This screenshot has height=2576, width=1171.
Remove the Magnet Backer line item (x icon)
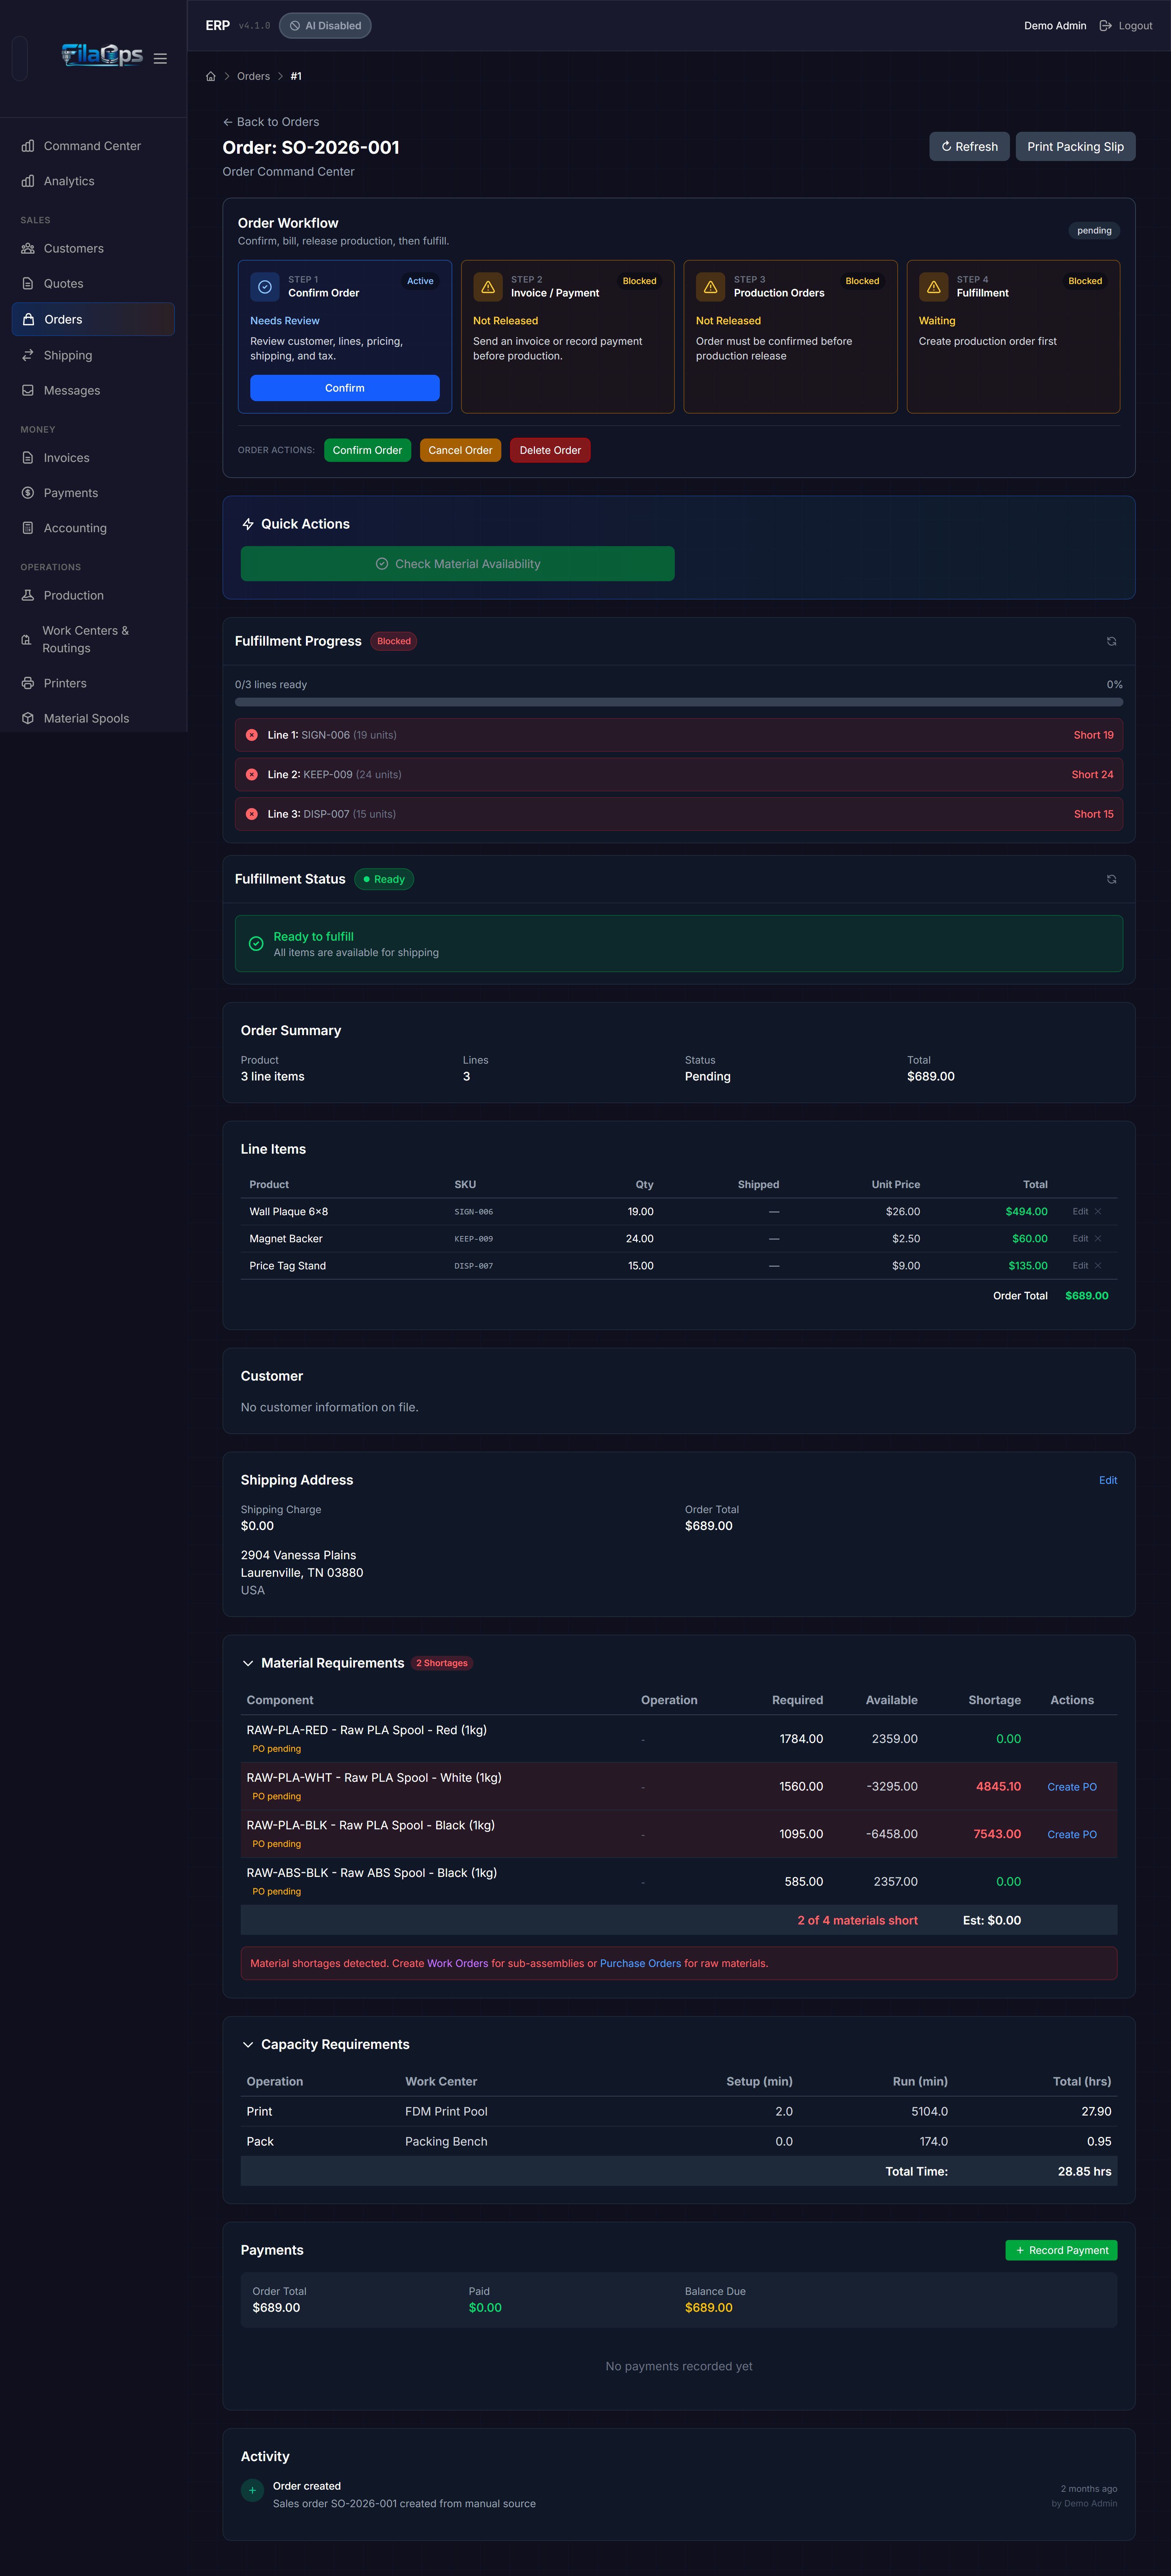1098,1238
